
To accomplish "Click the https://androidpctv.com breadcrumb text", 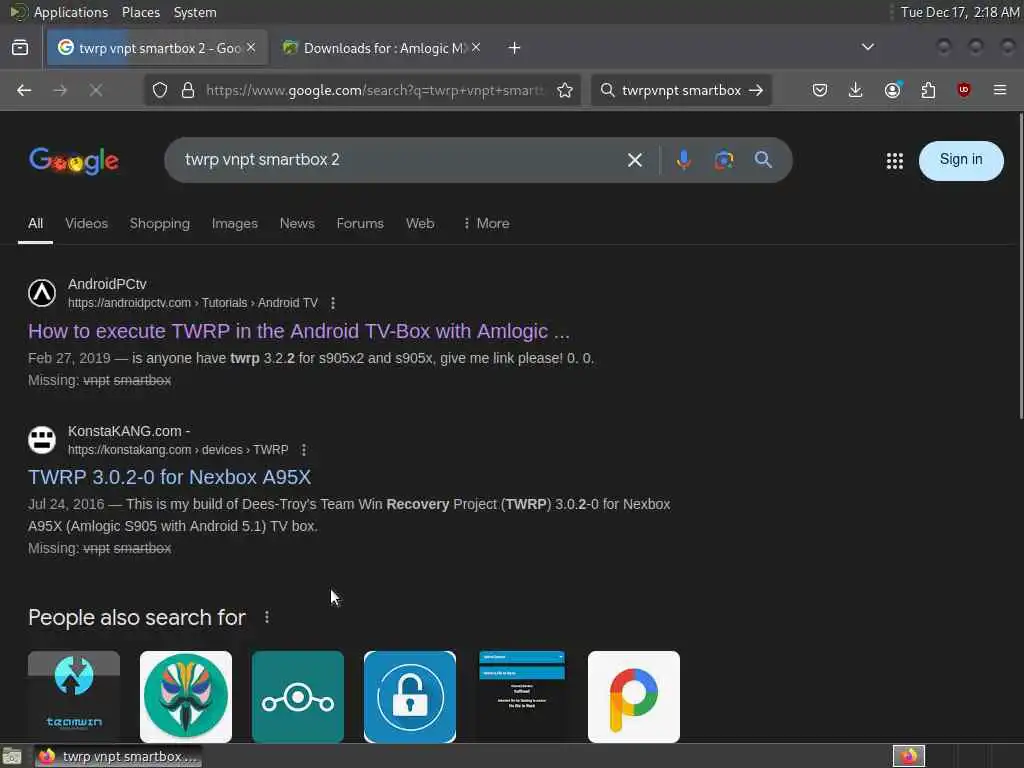I will point(129,303).
